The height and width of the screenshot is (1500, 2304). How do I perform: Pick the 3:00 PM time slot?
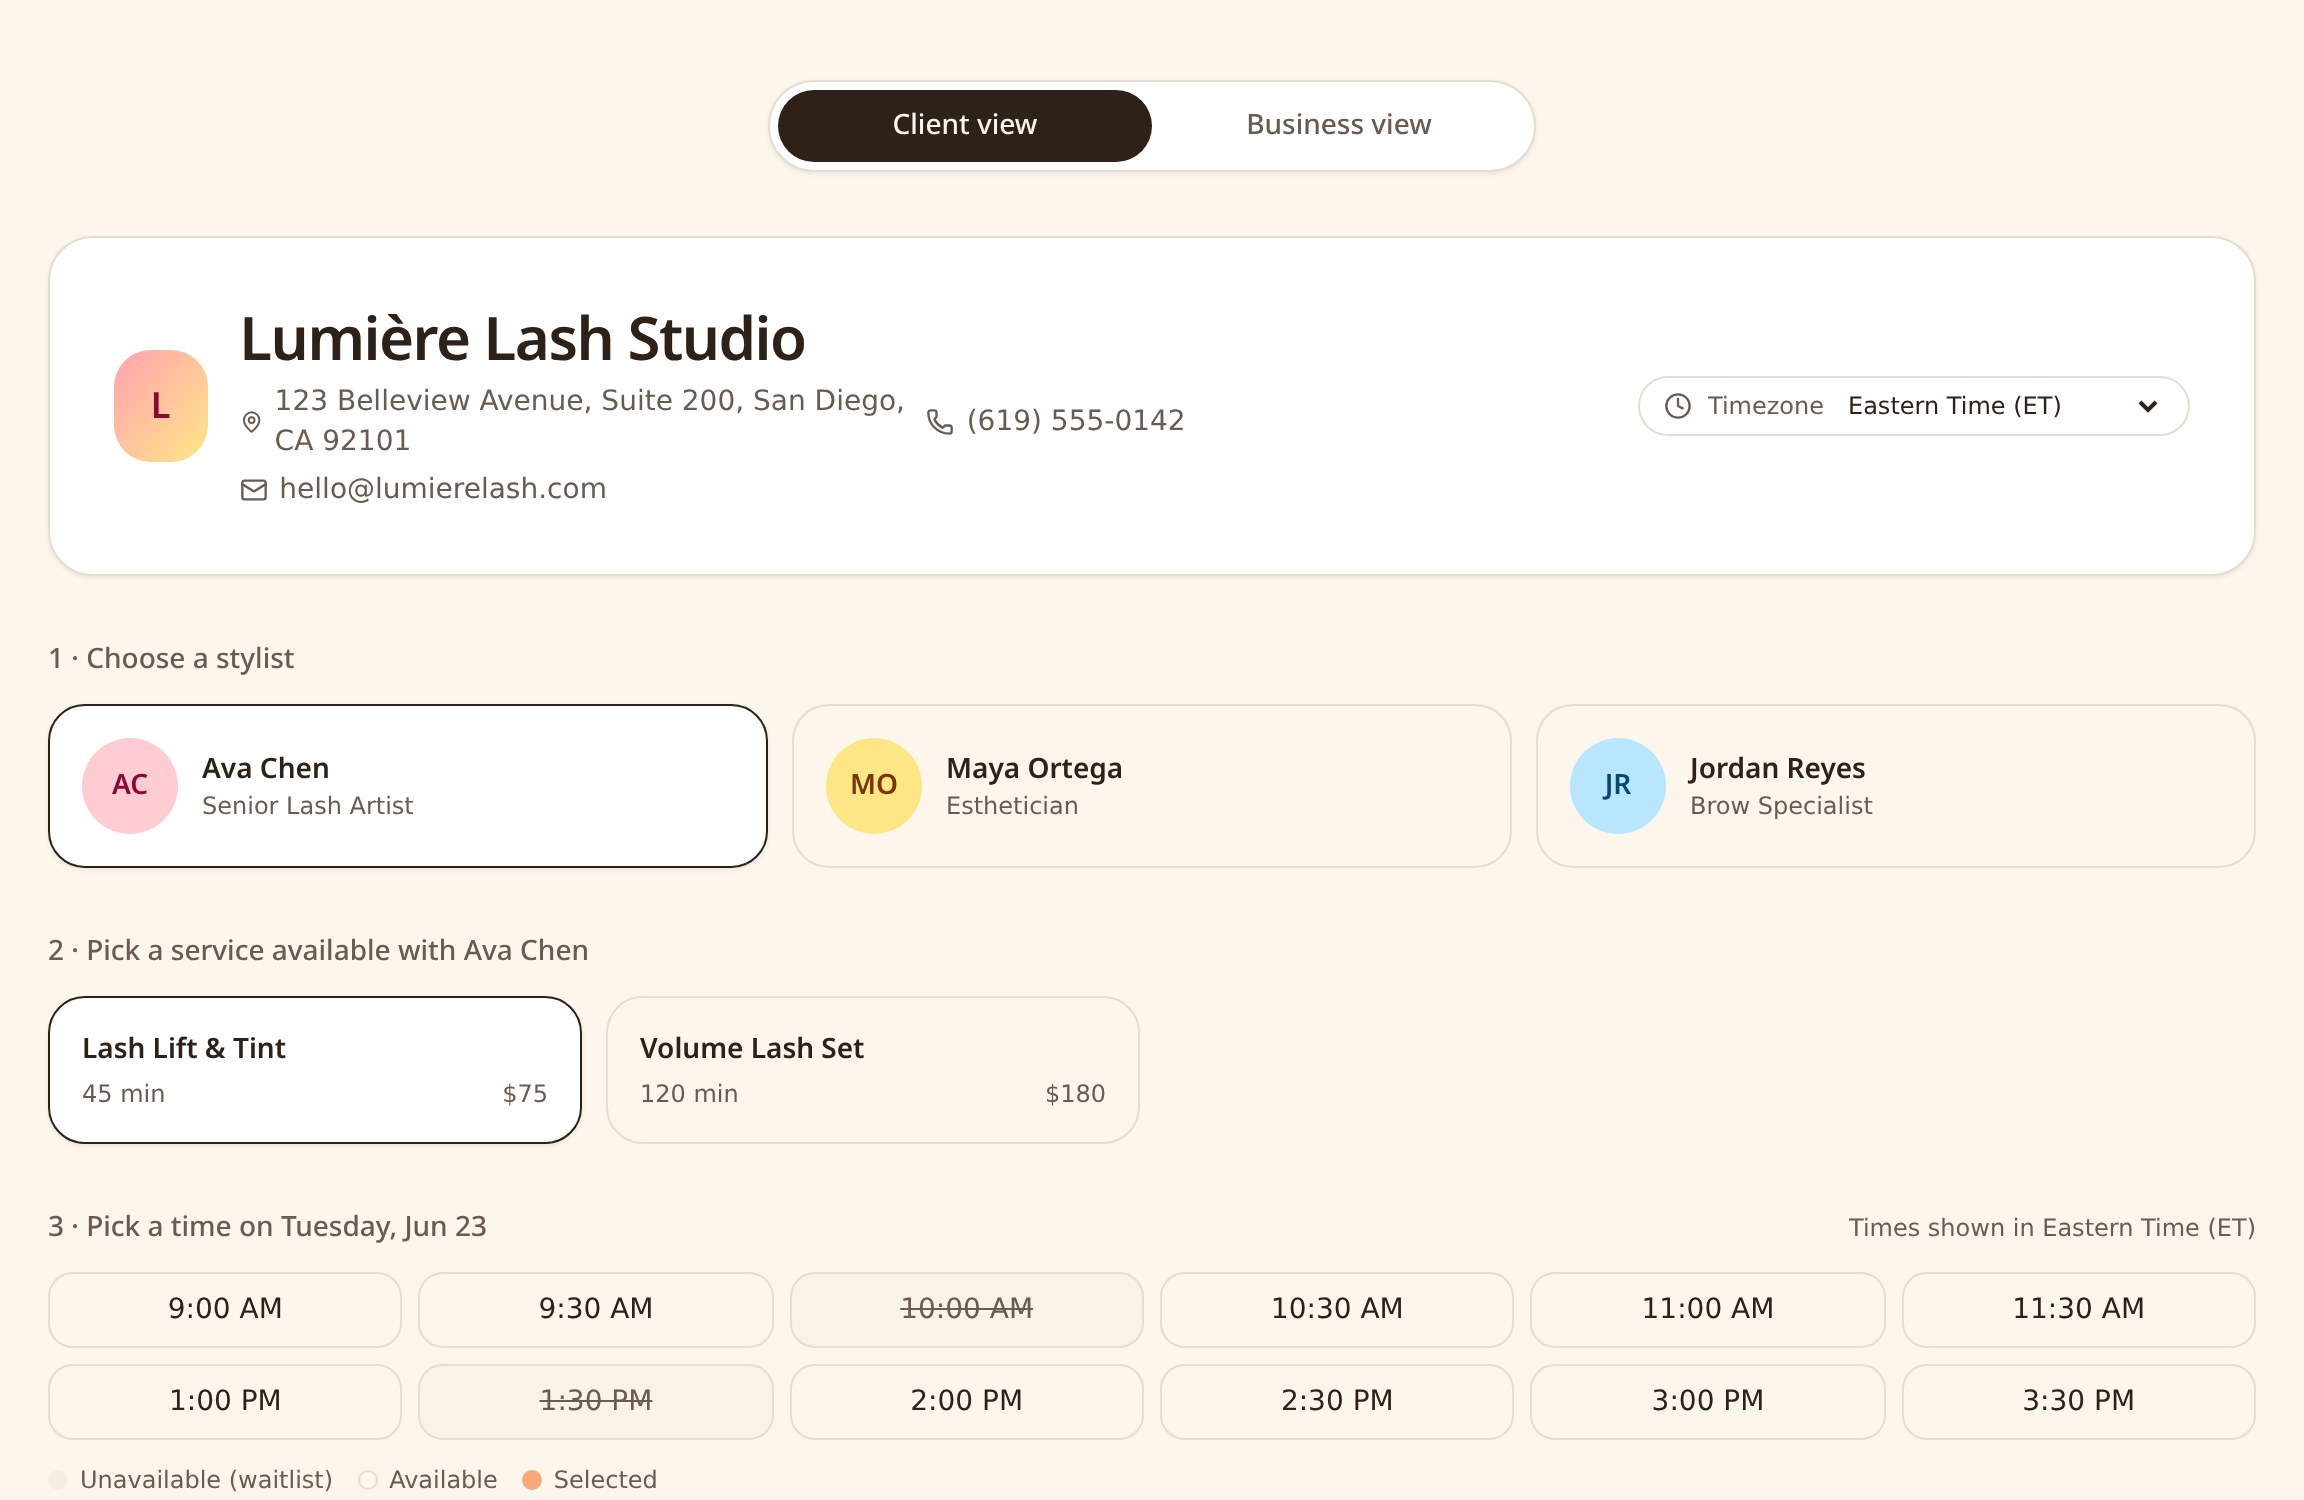point(1708,1402)
